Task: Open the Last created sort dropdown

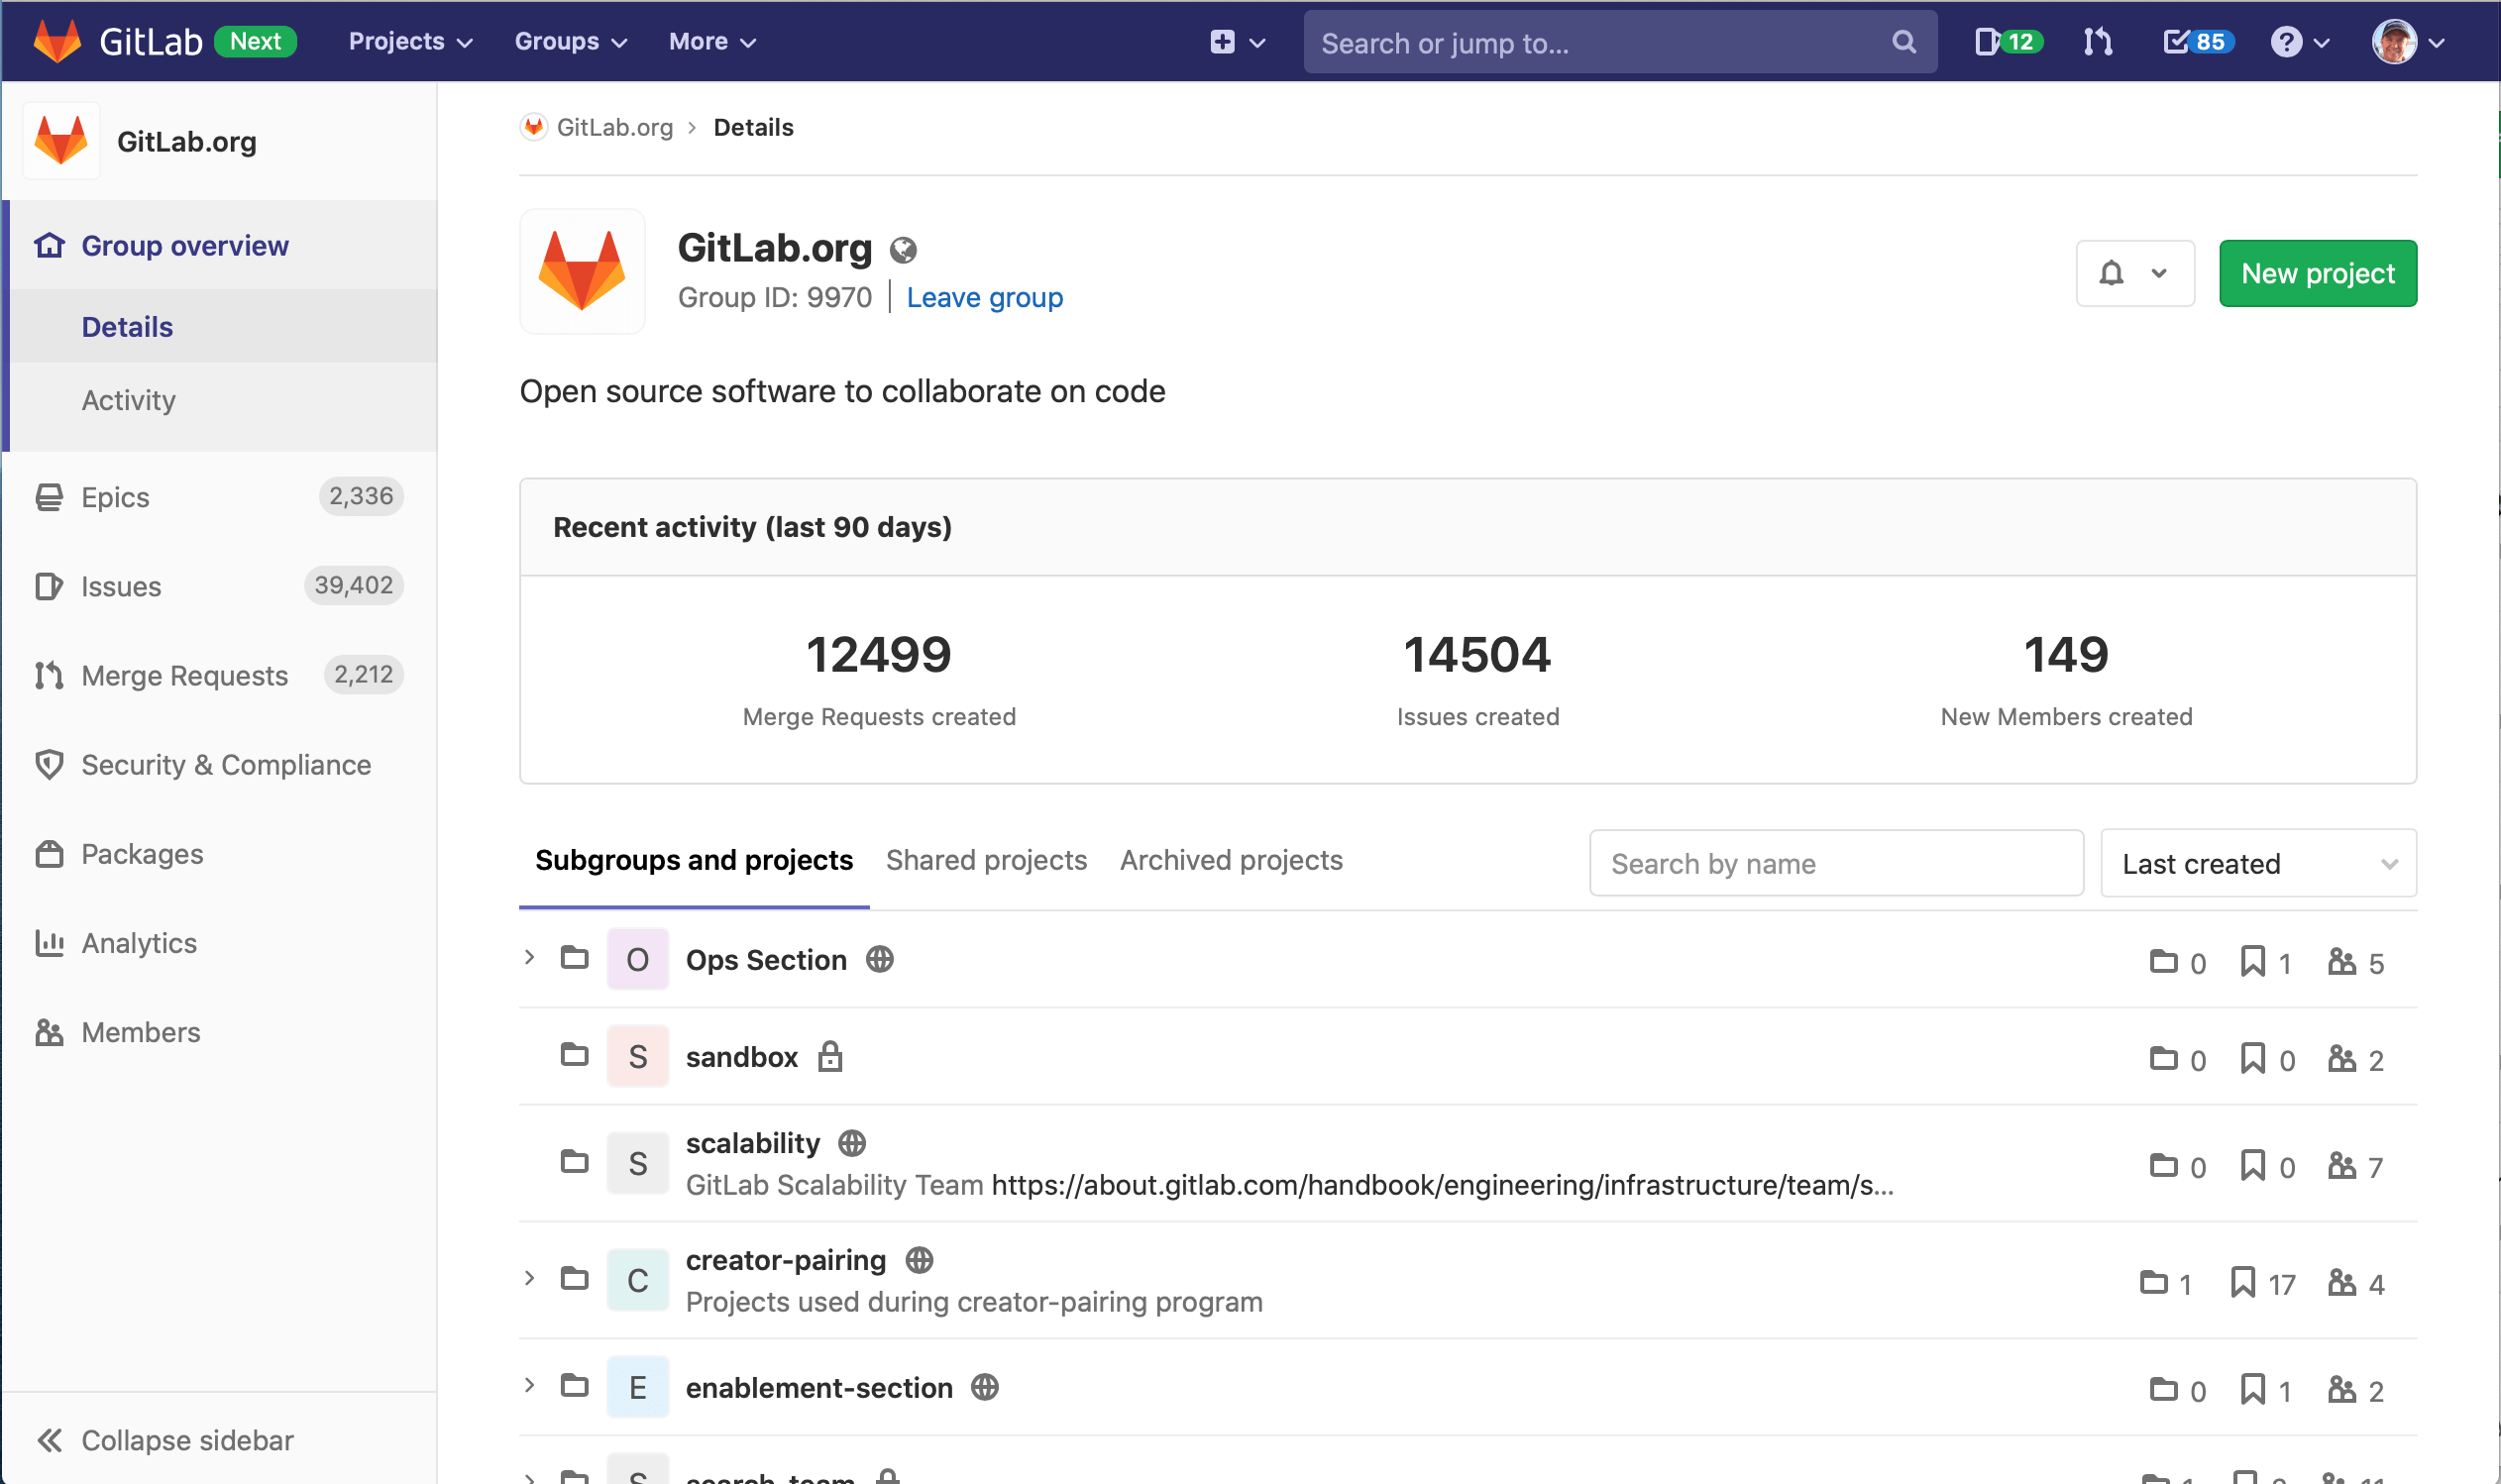Action: pyautogui.click(x=2257, y=863)
